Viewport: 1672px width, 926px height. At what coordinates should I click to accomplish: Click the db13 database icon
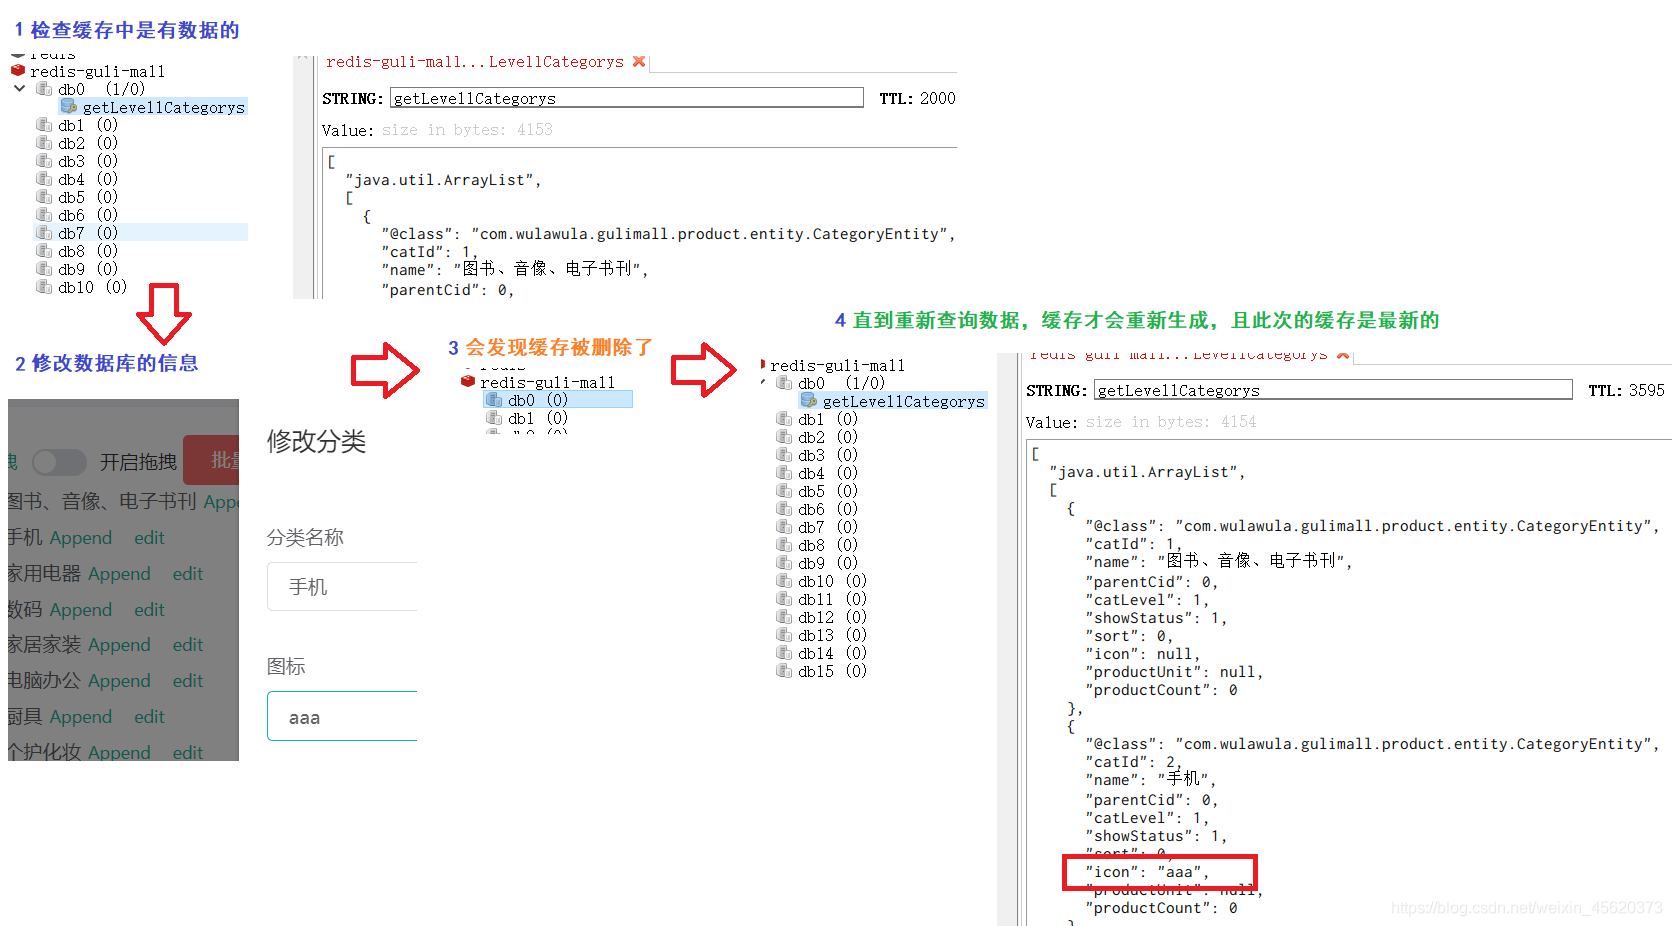(784, 635)
